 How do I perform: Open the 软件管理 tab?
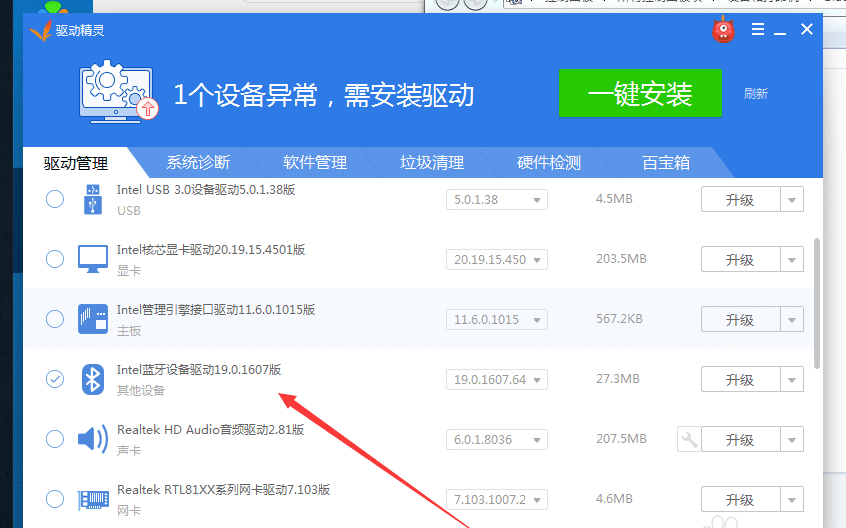[315, 162]
